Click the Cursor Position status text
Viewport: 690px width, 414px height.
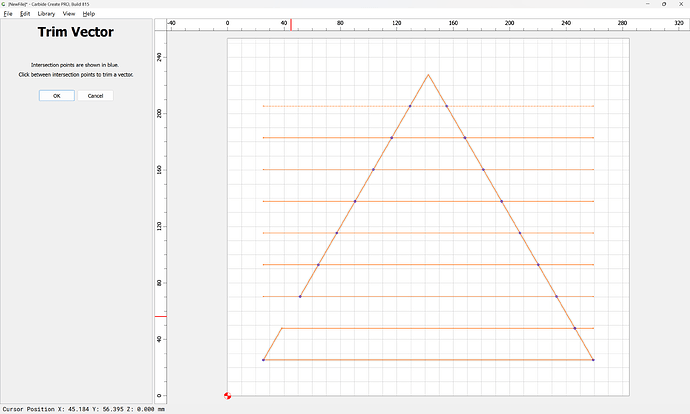tap(84, 409)
